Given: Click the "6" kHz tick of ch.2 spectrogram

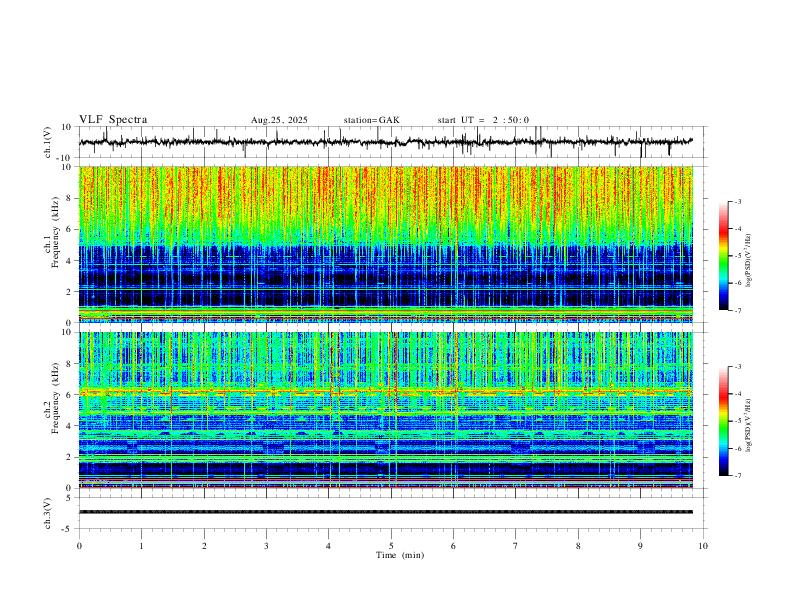Looking at the screenshot, I should 69,395.
